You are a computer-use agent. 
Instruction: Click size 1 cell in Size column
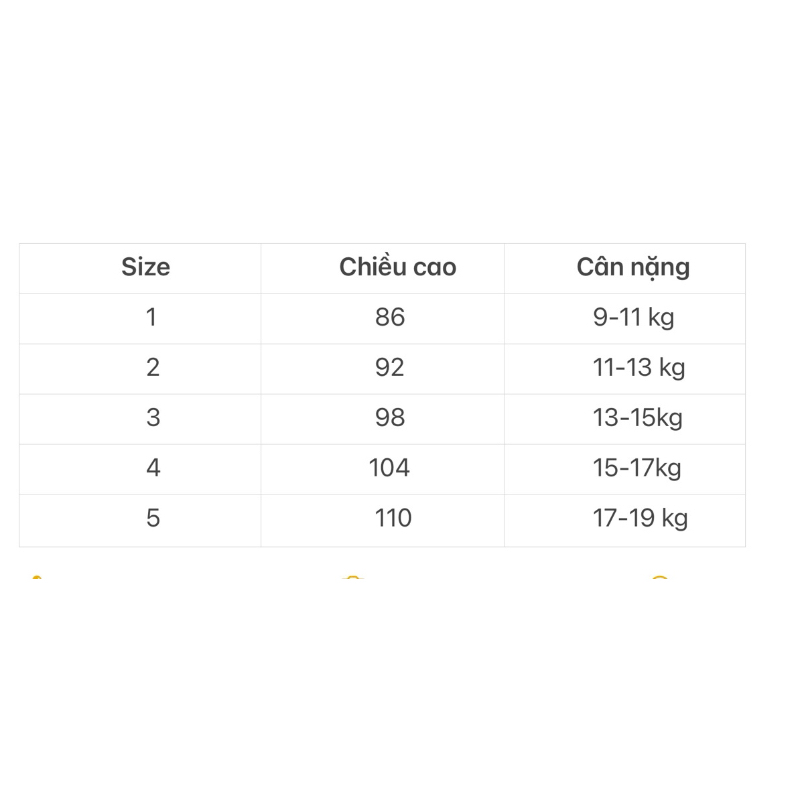click(151, 317)
